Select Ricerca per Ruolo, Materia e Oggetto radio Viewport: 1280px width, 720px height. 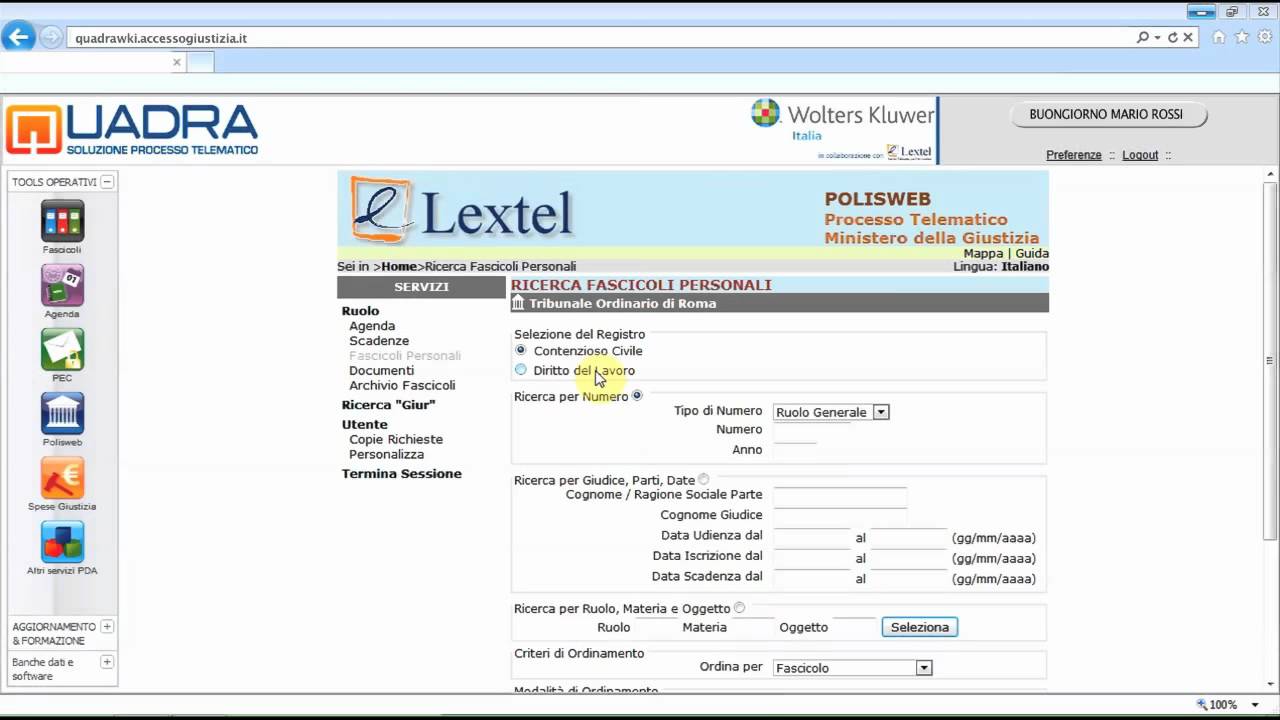(x=740, y=608)
